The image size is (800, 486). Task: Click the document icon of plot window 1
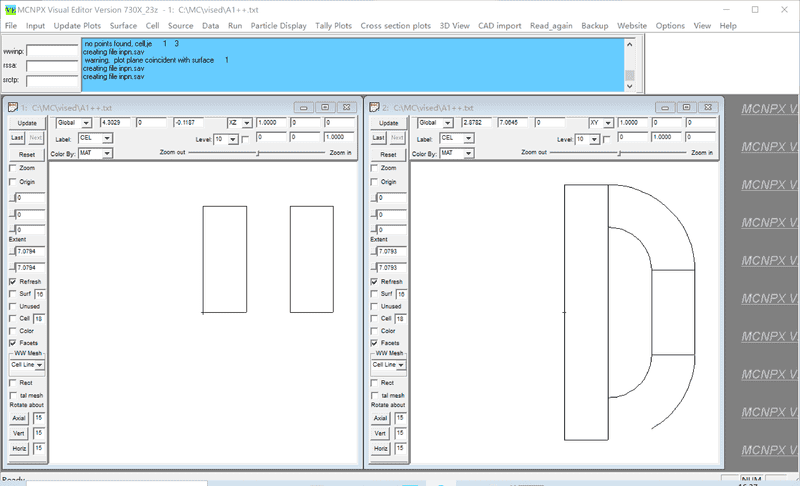click(x=11, y=106)
